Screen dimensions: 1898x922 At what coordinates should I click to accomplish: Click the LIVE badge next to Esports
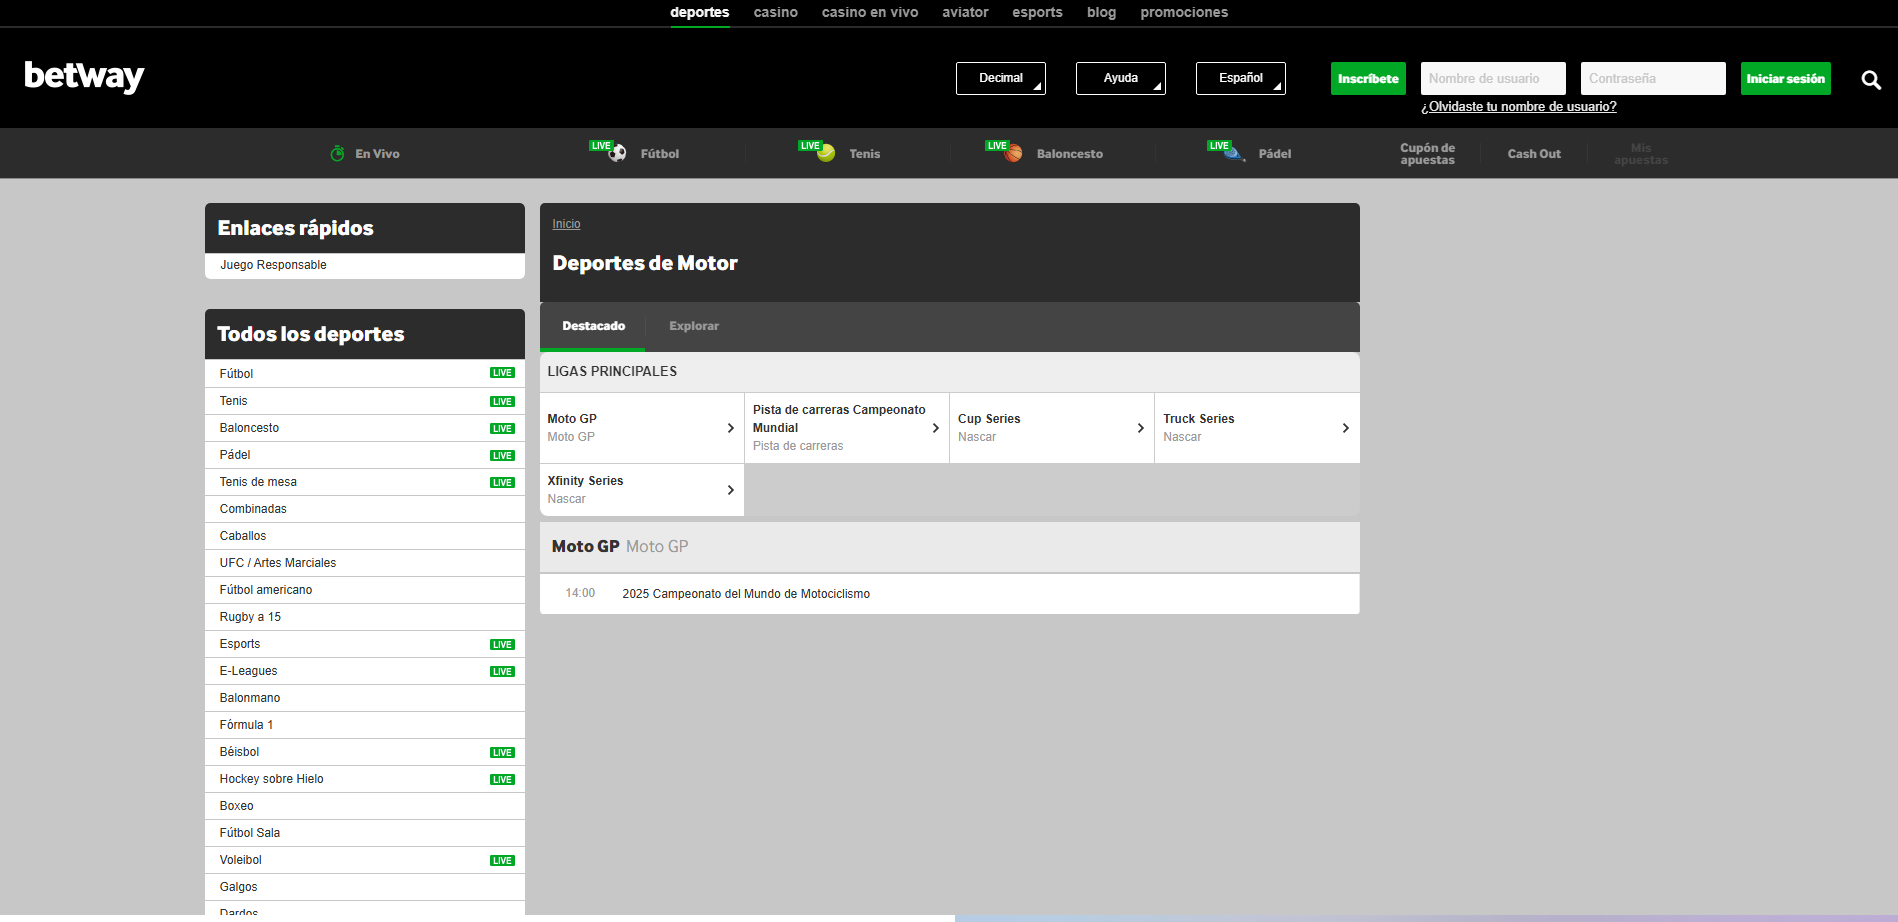[502, 645]
